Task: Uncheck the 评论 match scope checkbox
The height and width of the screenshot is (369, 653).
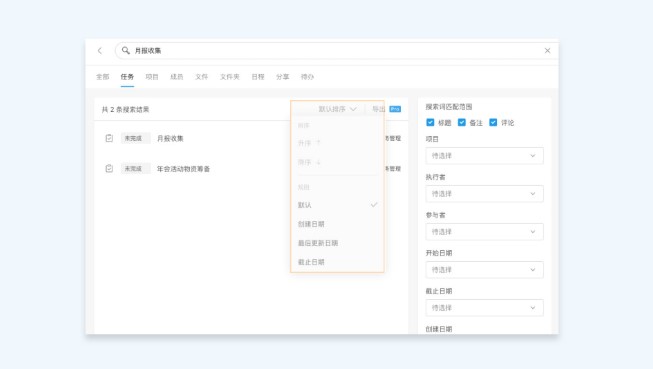Action: click(x=493, y=122)
